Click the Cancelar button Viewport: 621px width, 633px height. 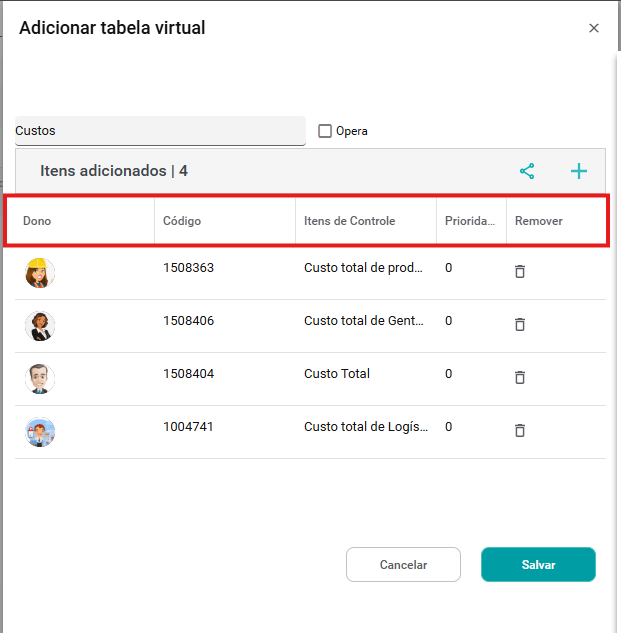[403, 565]
